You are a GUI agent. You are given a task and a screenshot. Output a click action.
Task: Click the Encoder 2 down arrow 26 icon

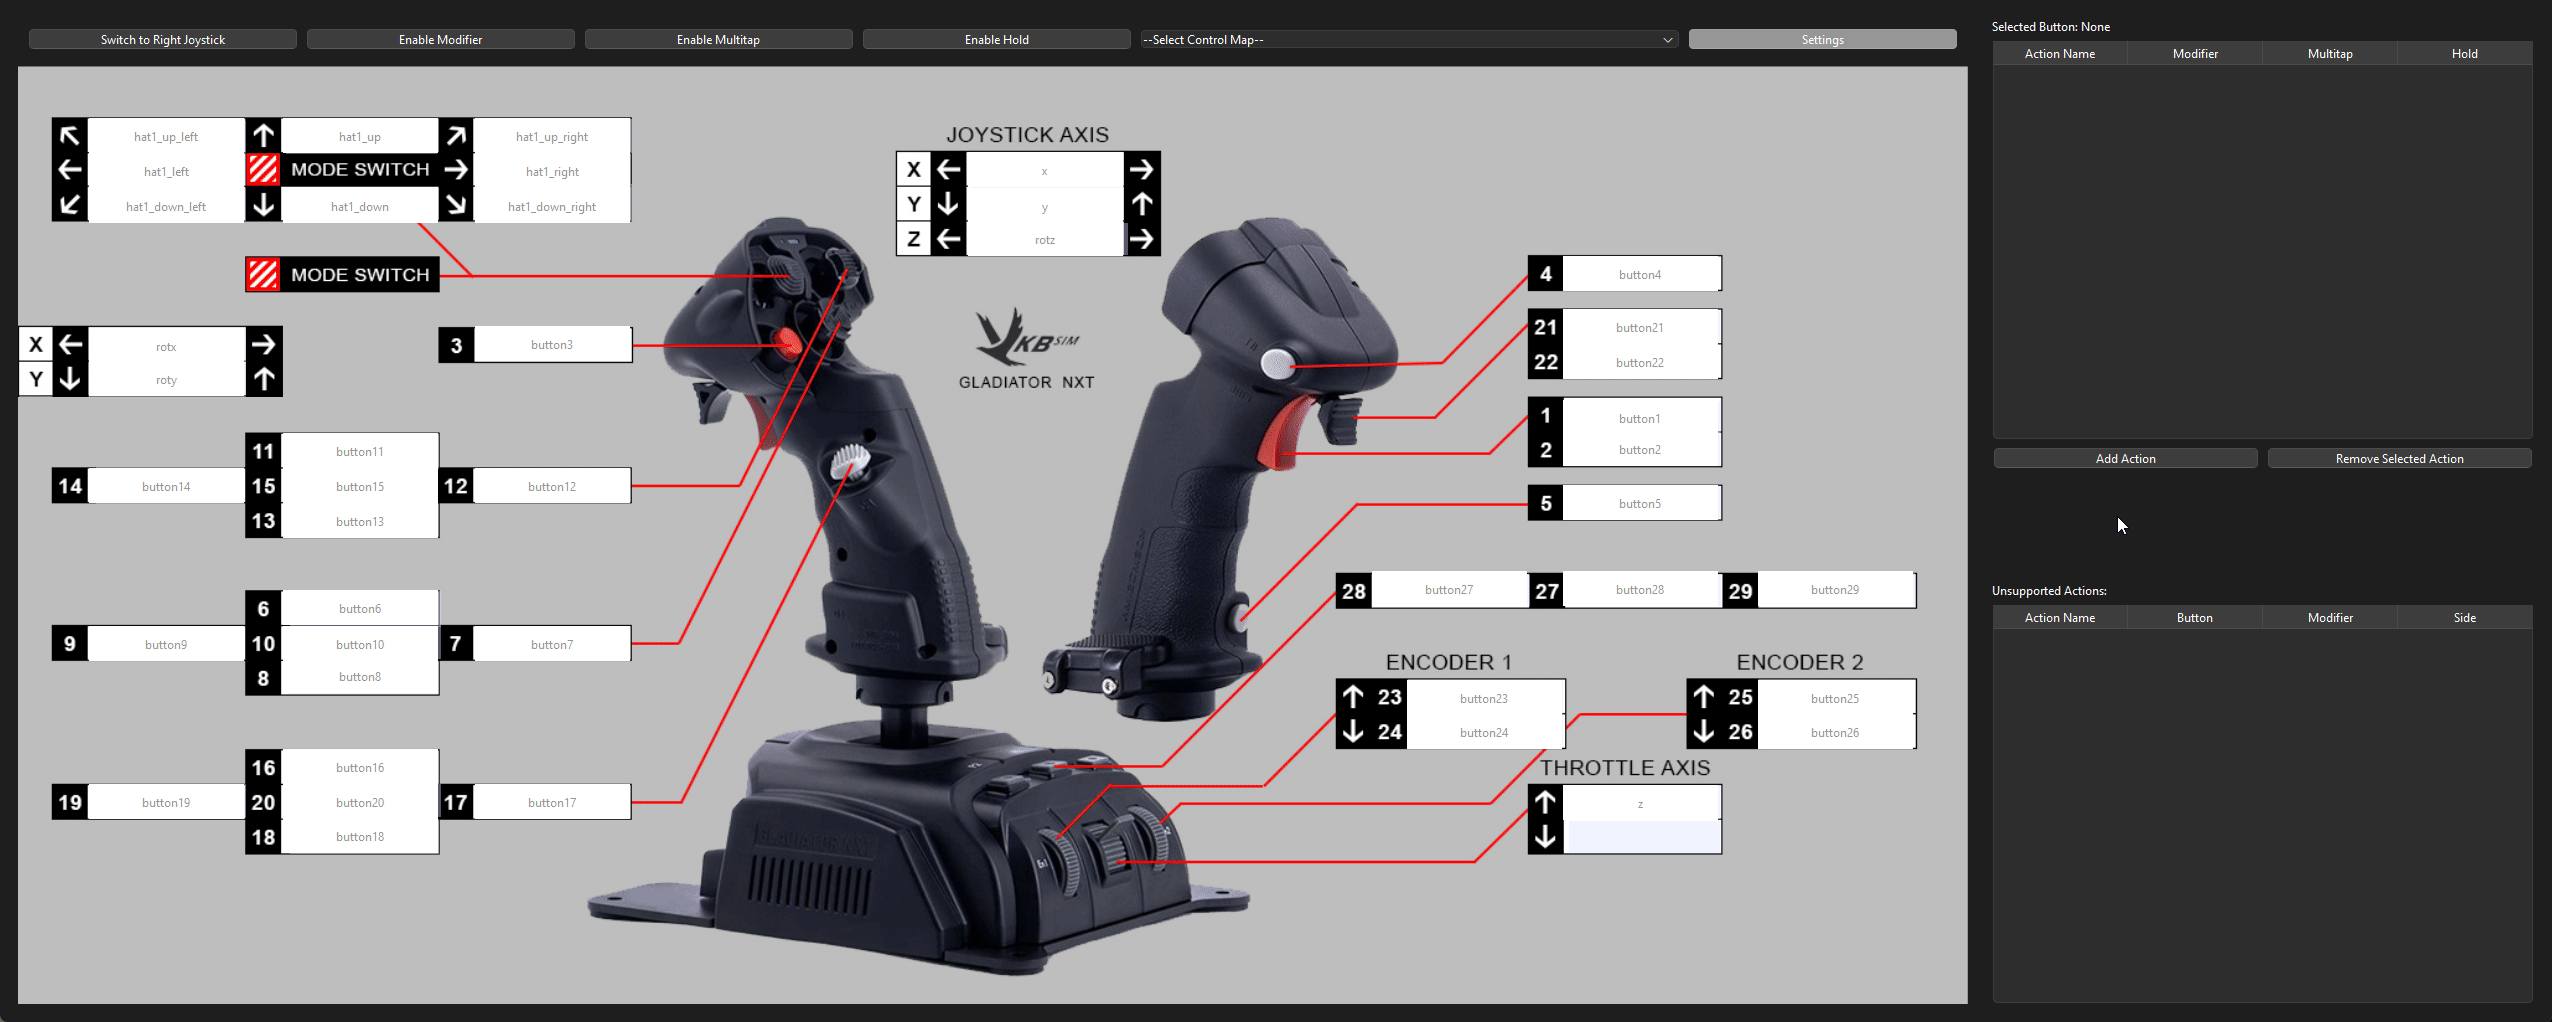[x=1704, y=732]
